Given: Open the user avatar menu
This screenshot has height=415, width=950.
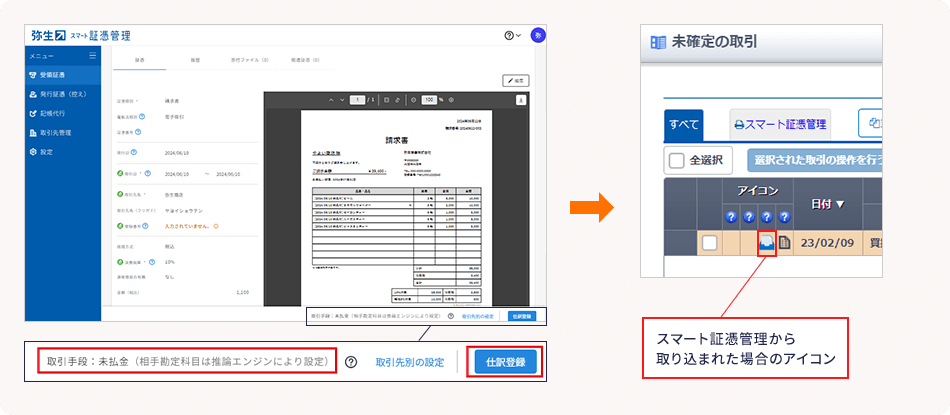Looking at the screenshot, I should [x=538, y=36].
